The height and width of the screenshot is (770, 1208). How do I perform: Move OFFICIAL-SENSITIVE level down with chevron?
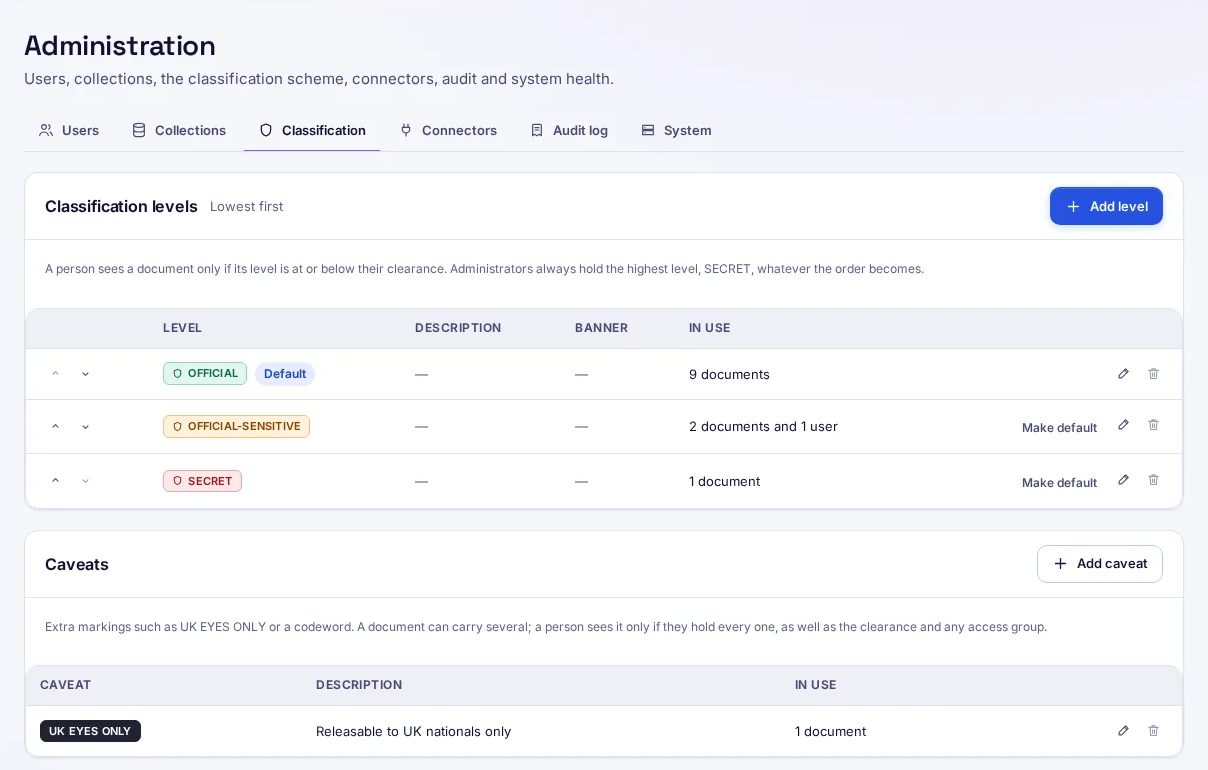(x=85, y=427)
